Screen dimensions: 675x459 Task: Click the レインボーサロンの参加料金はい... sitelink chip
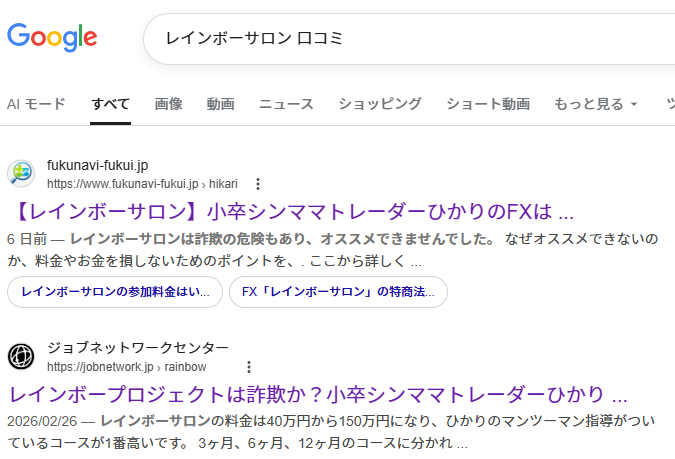click(115, 292)
